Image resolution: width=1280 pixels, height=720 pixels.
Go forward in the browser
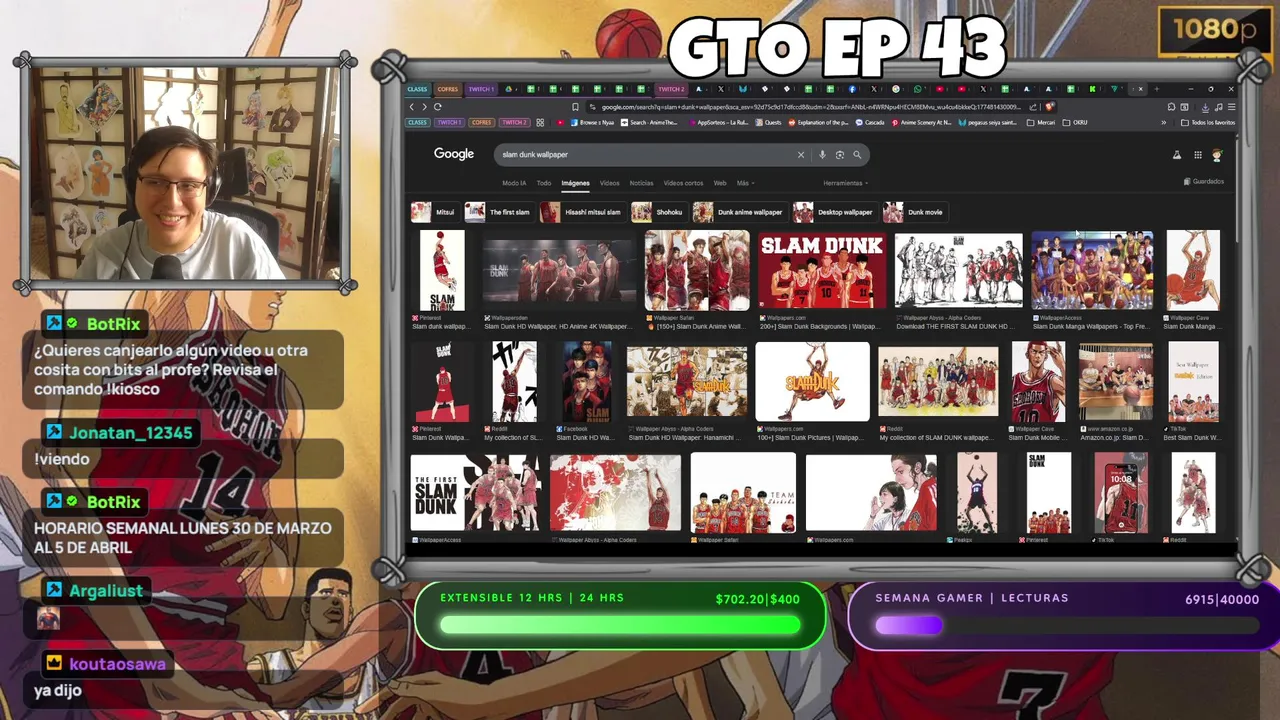coord(424,107)
